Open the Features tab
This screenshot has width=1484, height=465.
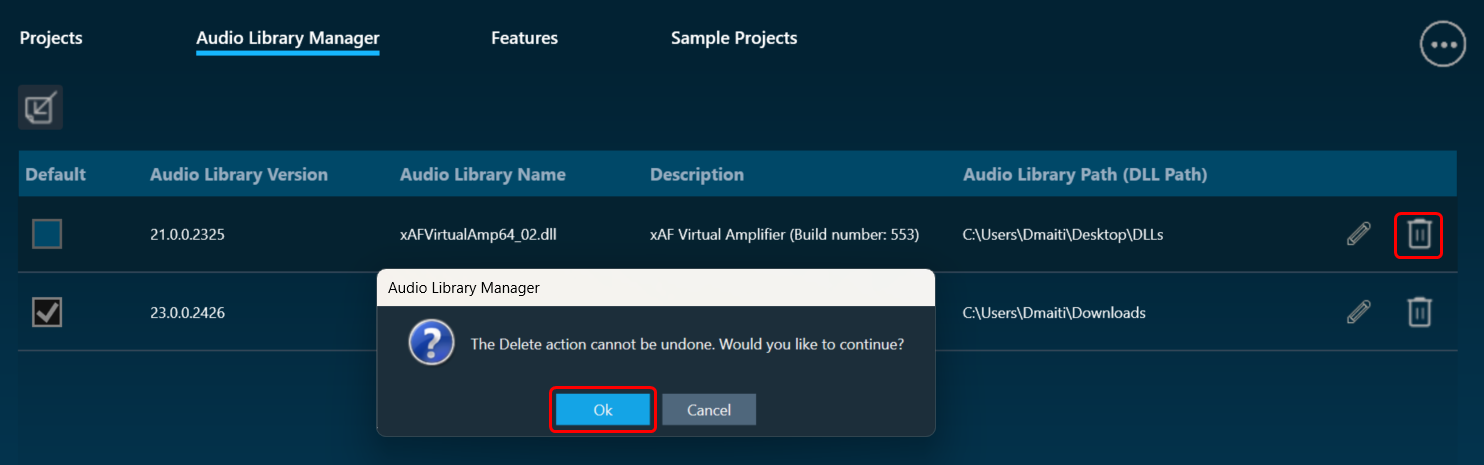tap(524, 38)
